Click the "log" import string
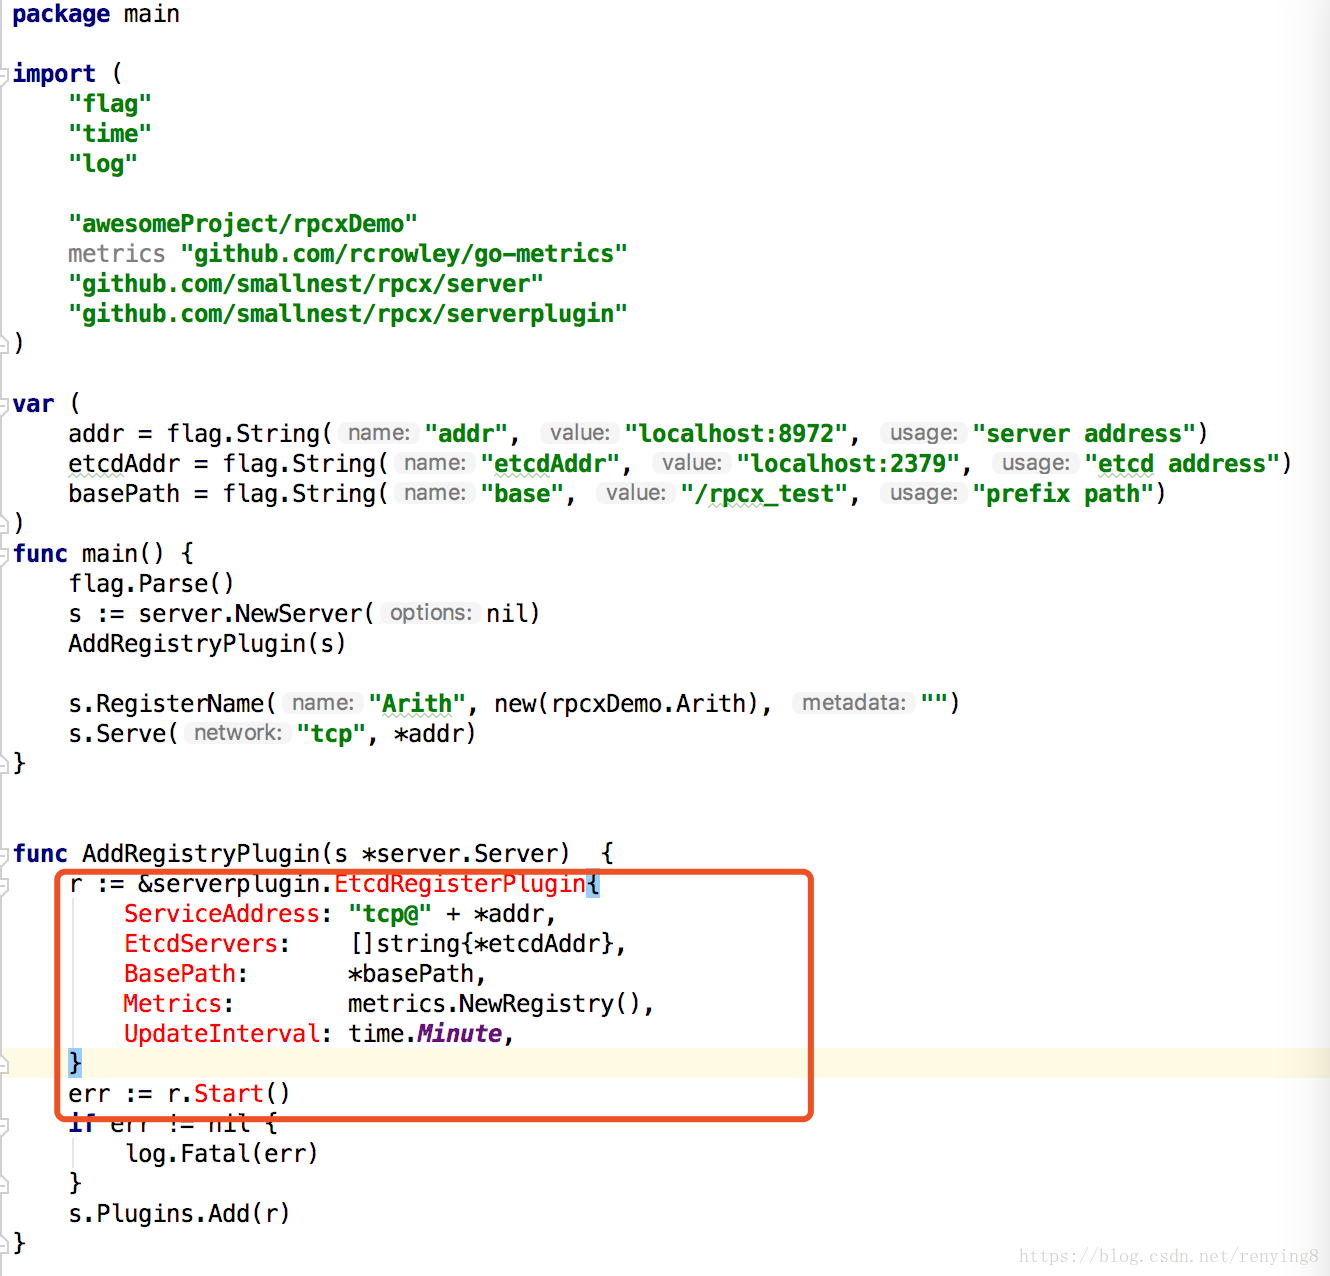The height and width of the screenshot is (1276, 1330). (x=103, y=164)
